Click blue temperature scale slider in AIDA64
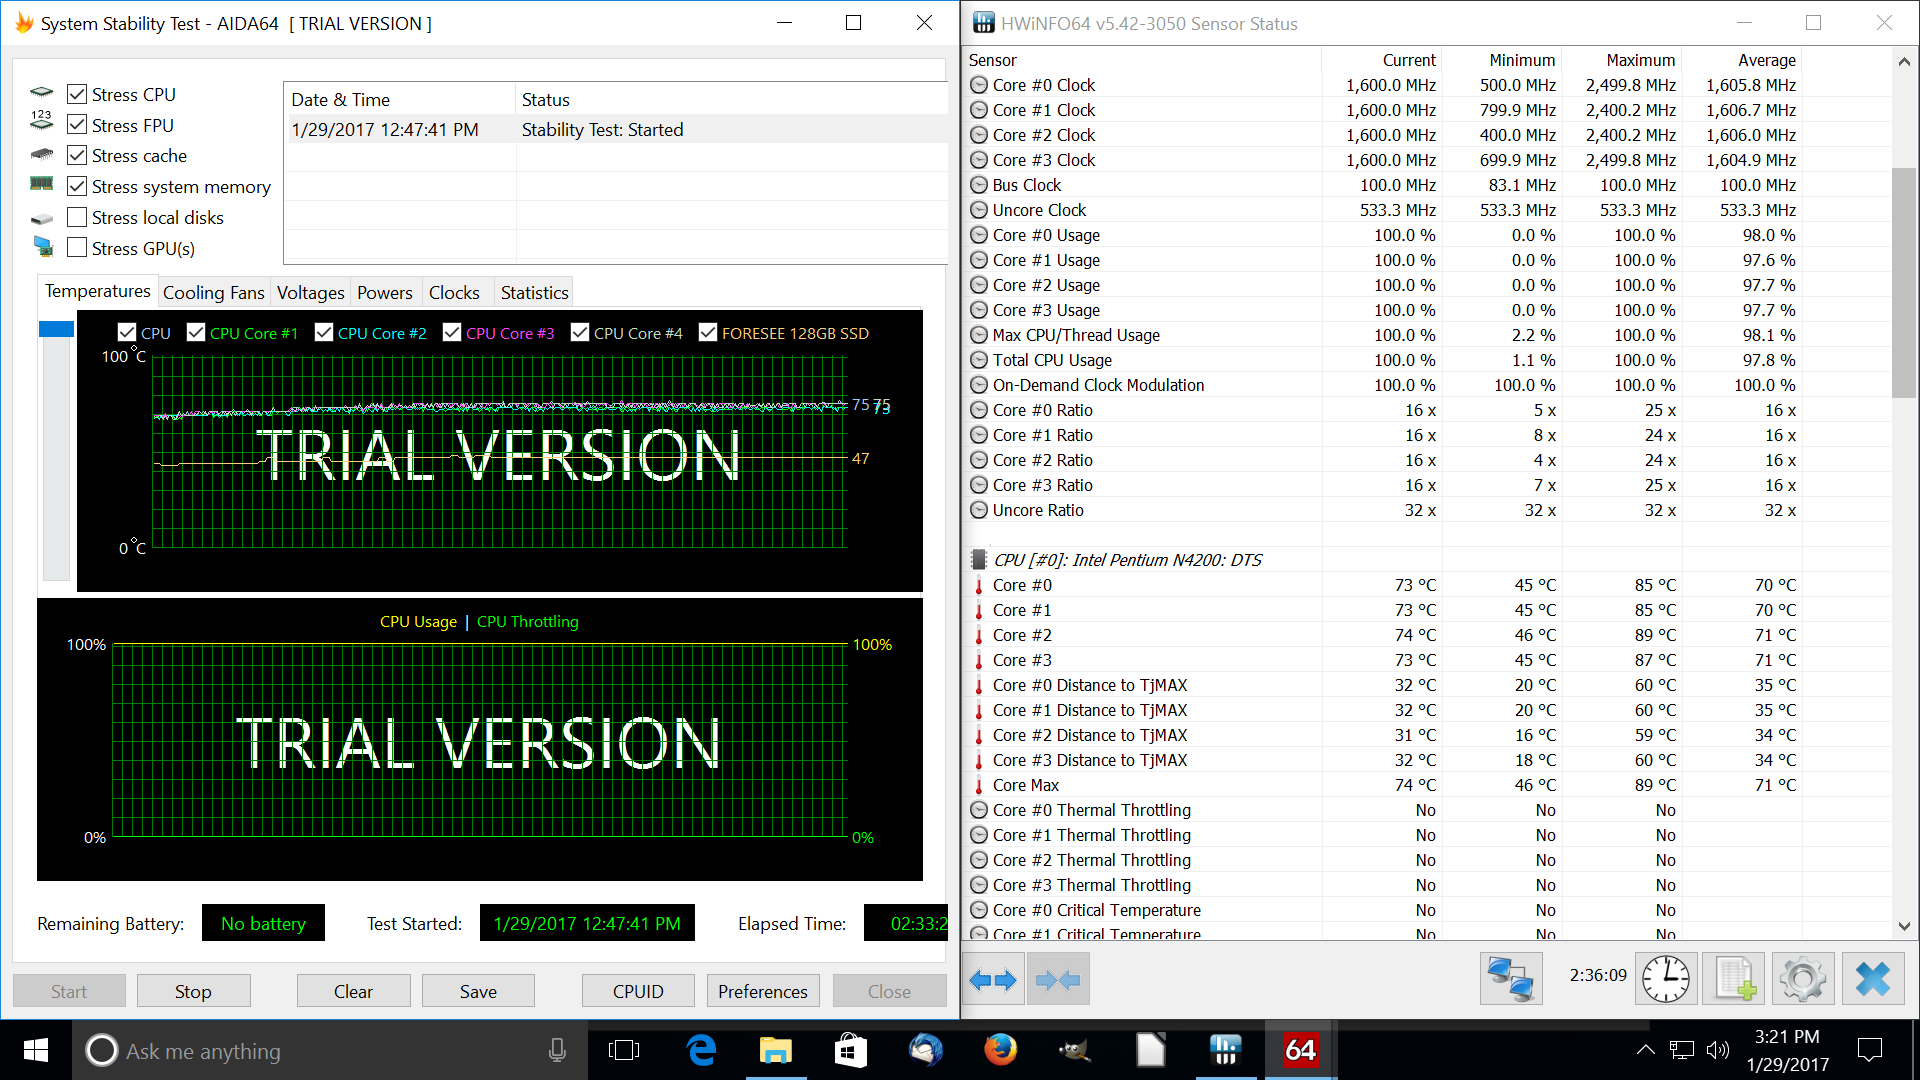 point(56,329)
